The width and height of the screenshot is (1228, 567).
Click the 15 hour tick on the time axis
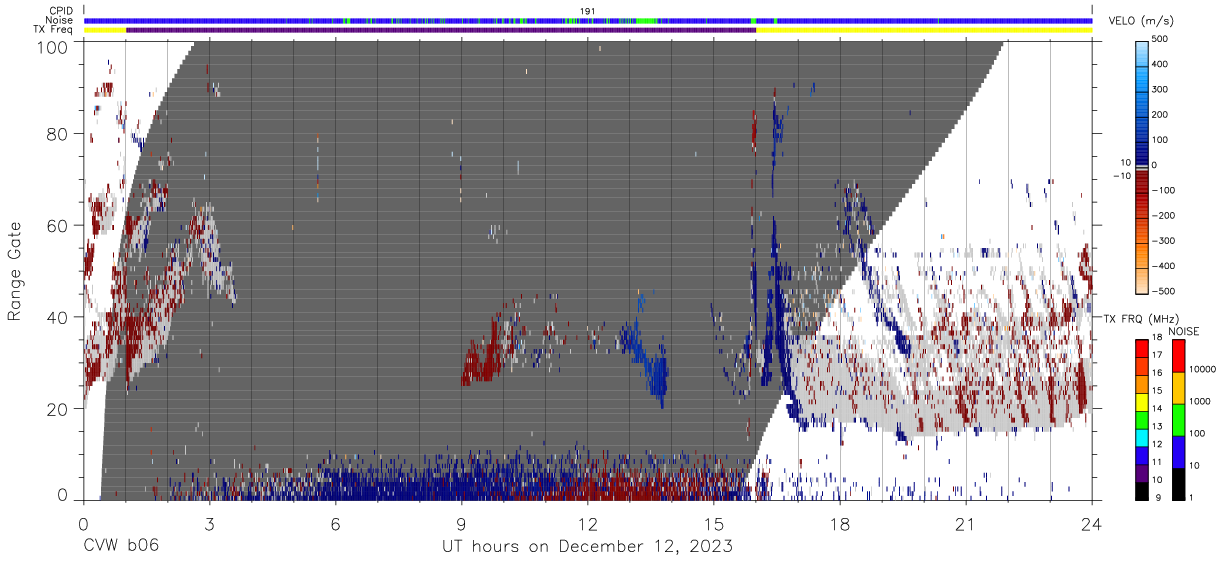pyautogui.click(x=714, y=524)
